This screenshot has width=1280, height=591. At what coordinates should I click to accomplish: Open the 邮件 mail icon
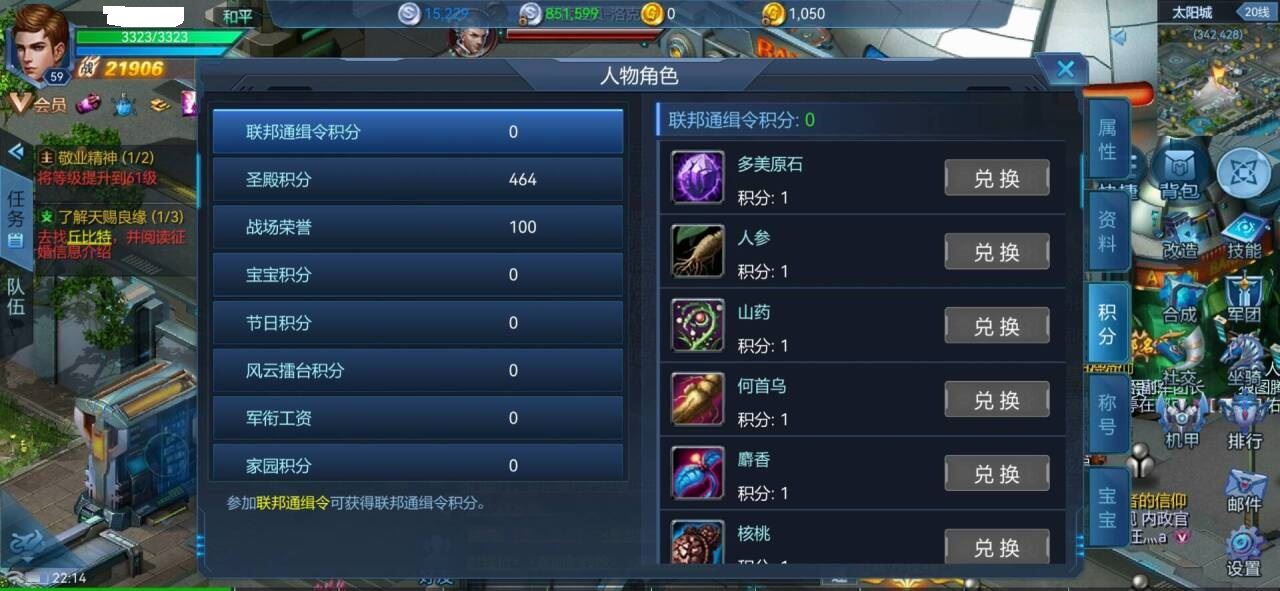tap(1243, 491)
